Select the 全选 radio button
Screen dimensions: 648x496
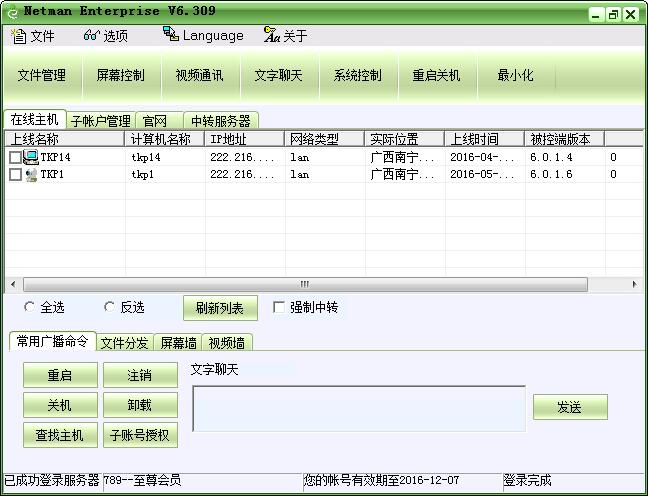coord(29,307)
